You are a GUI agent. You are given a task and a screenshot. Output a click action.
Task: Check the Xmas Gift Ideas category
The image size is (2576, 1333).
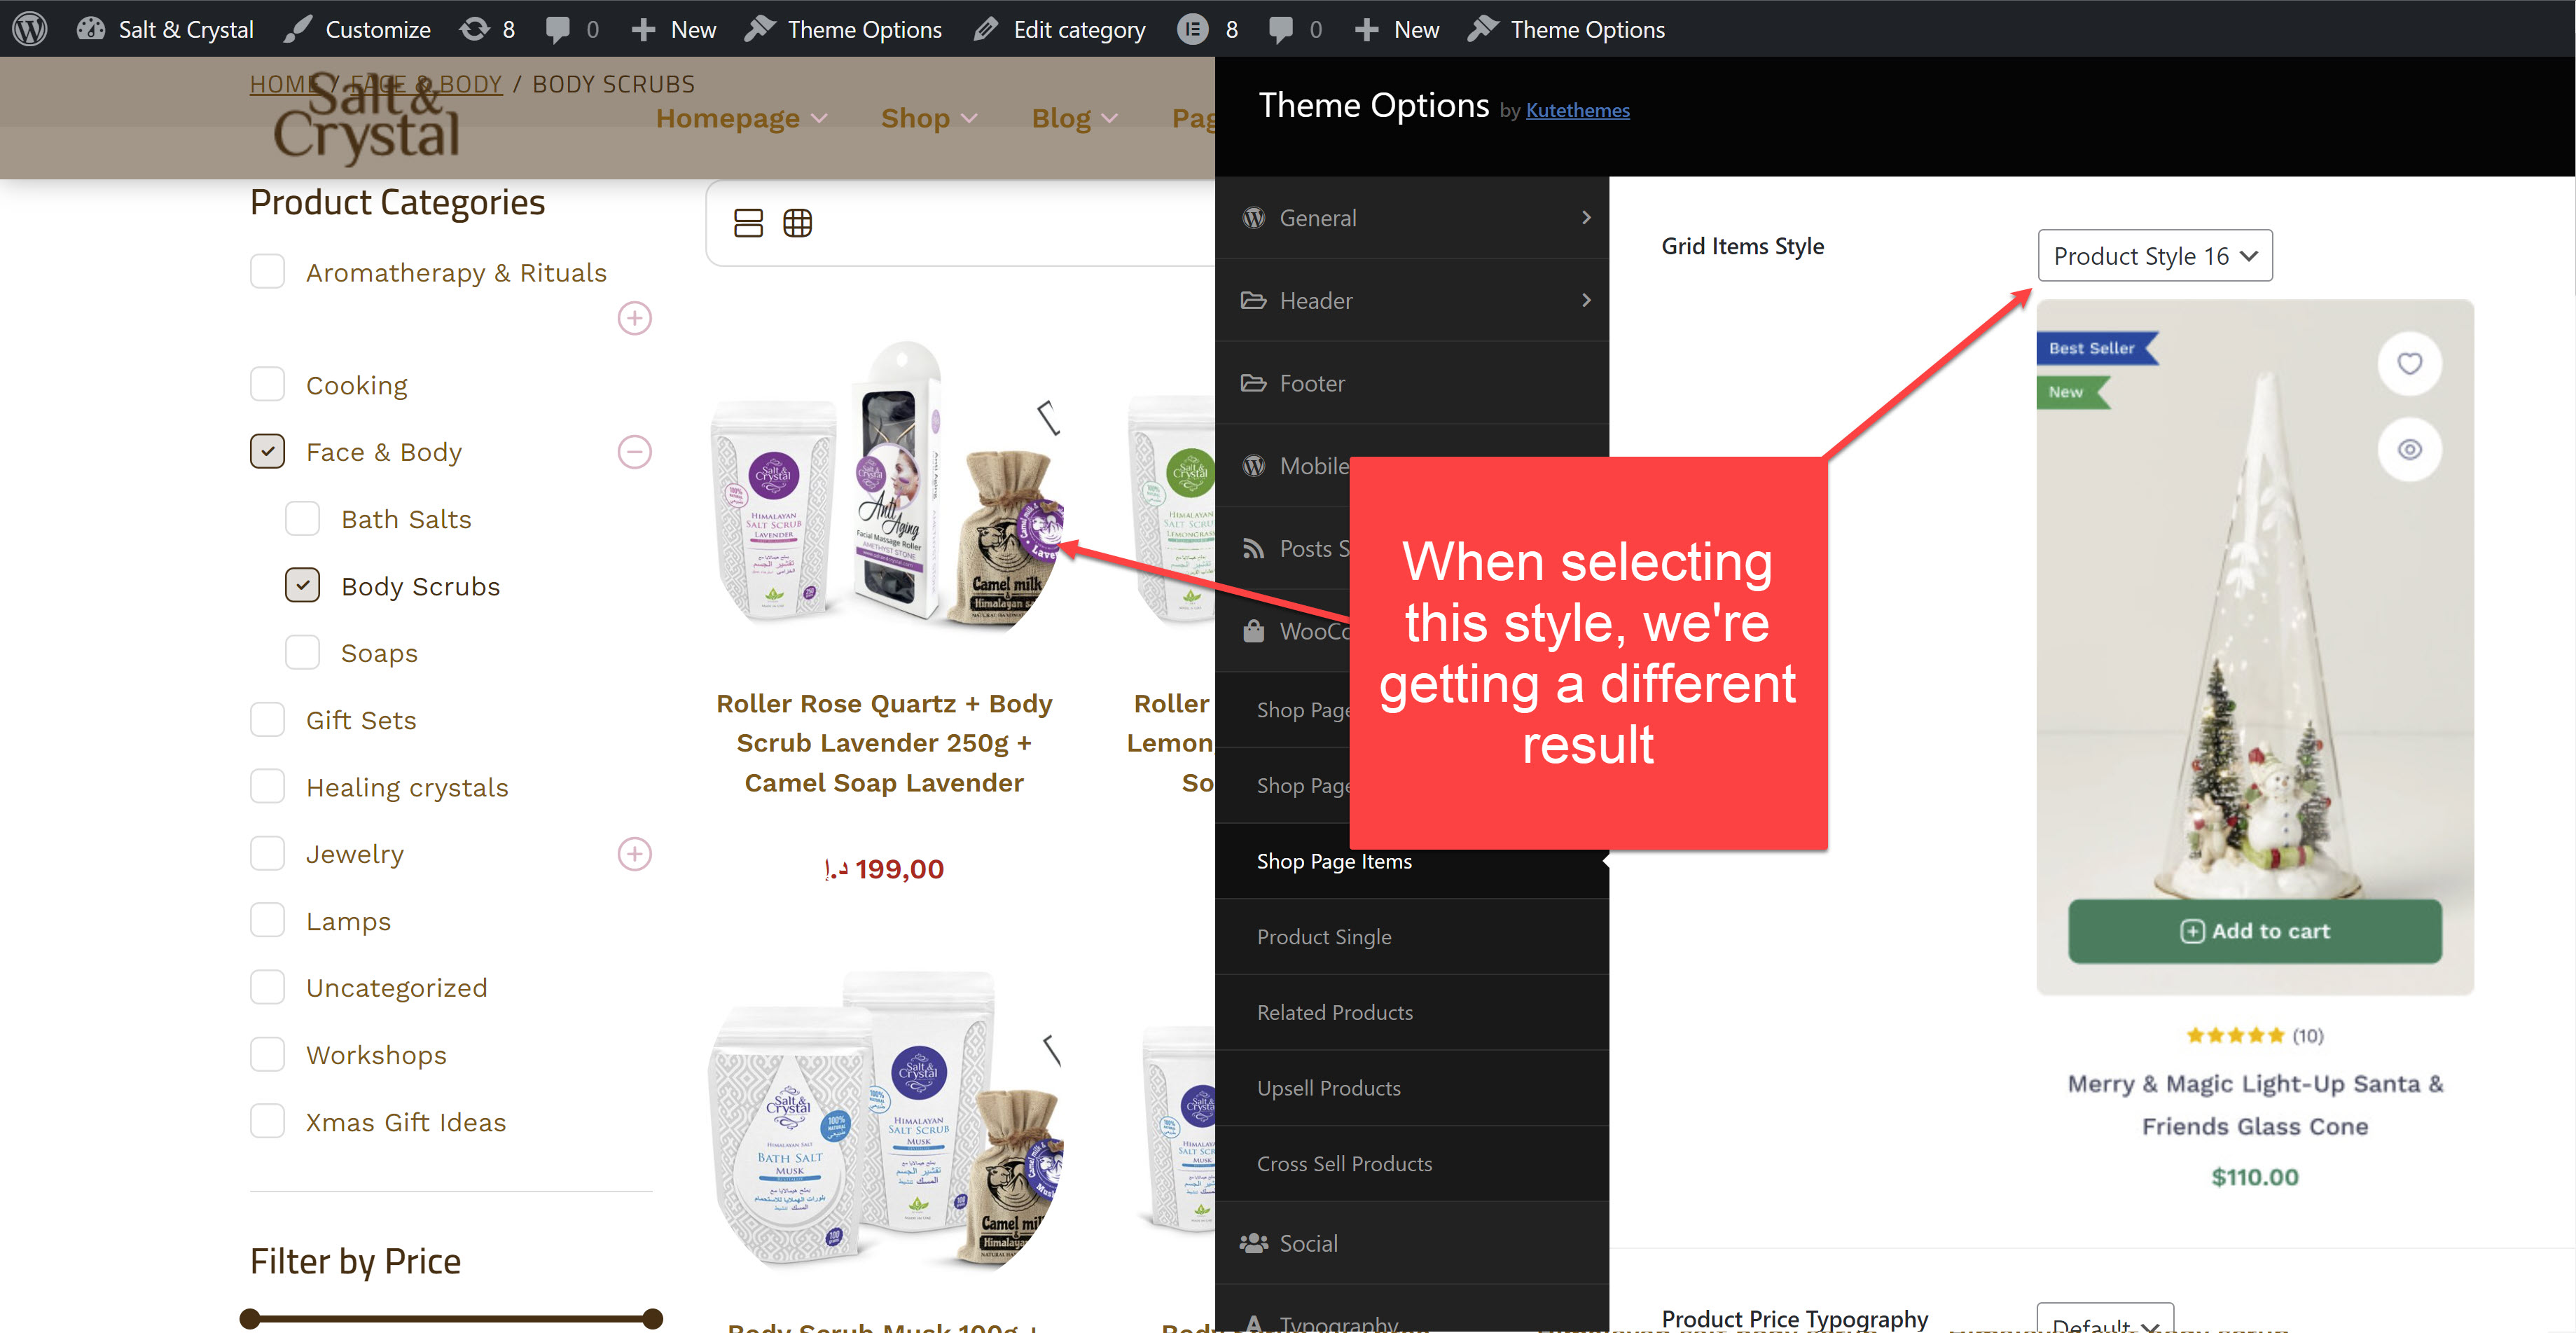[267, 1121]
